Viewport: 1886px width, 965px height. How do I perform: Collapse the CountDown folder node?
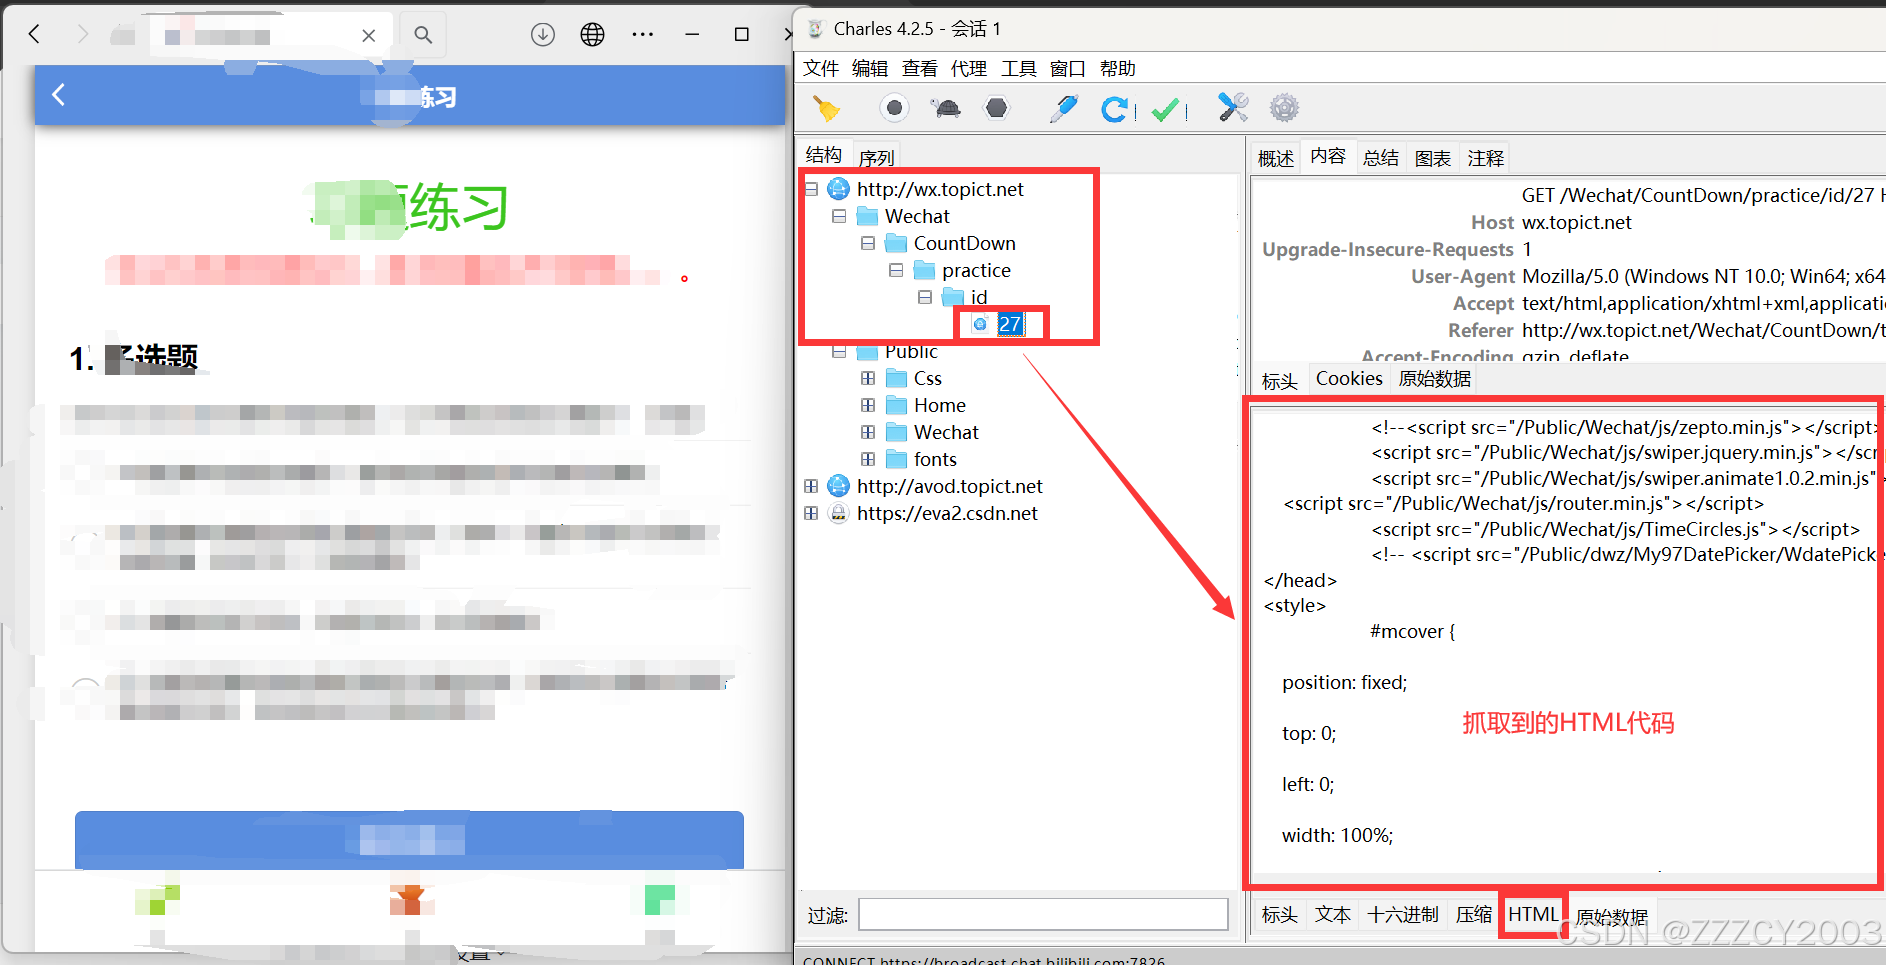[x=868, y=243]
